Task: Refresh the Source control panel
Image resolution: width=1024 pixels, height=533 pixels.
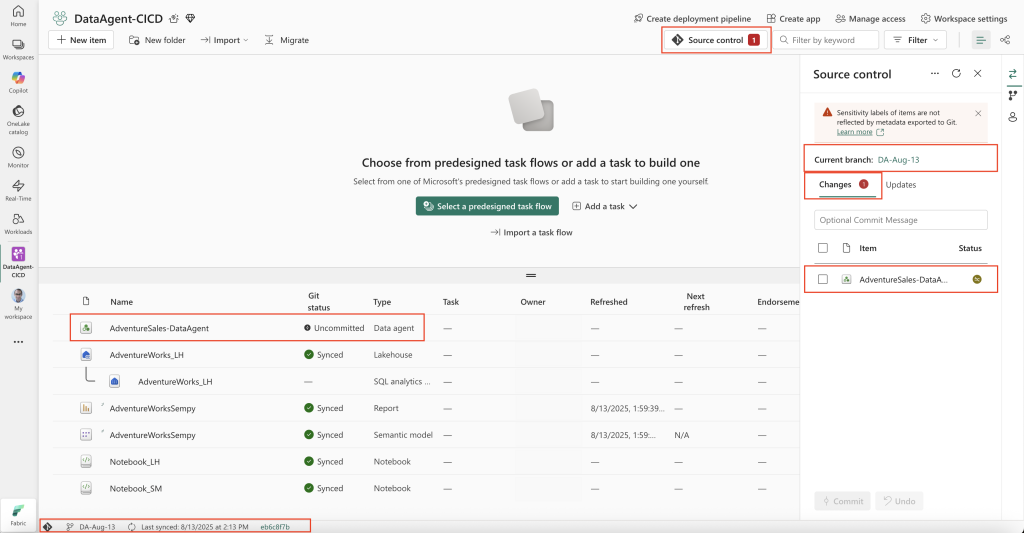Action: click(x=956, y=74)
